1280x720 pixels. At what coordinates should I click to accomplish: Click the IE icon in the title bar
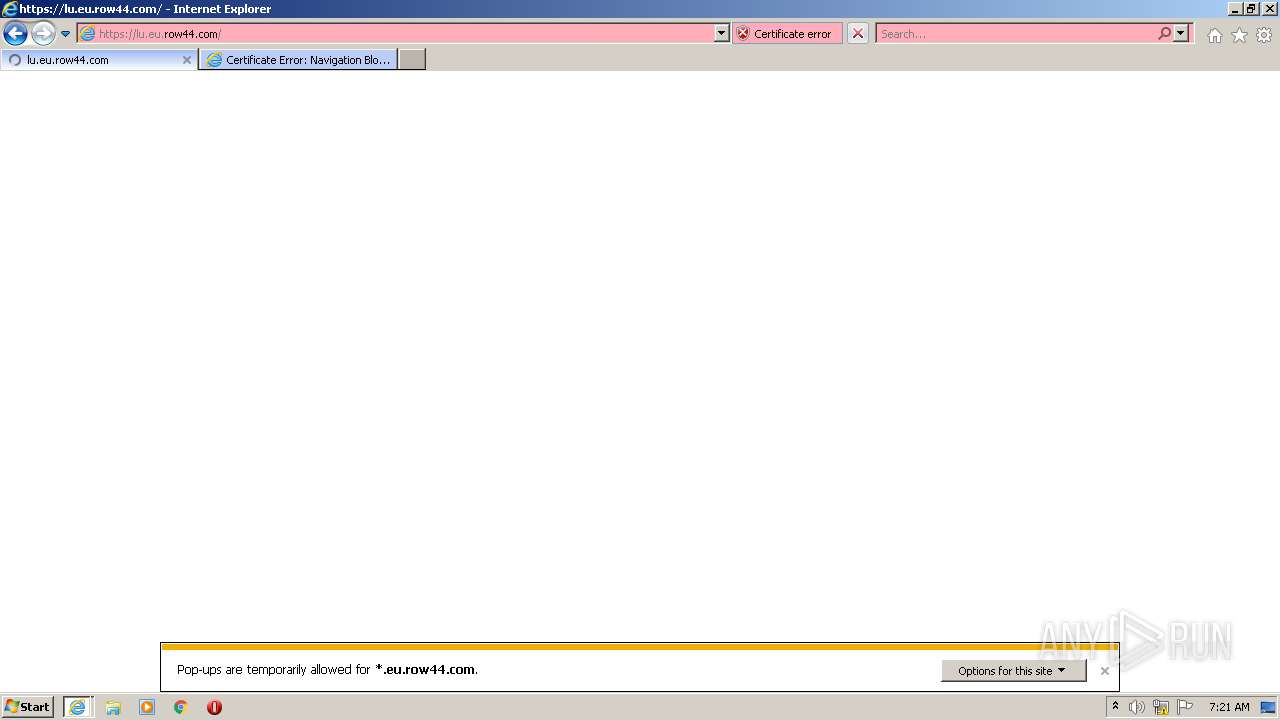[x=10, y=9]
